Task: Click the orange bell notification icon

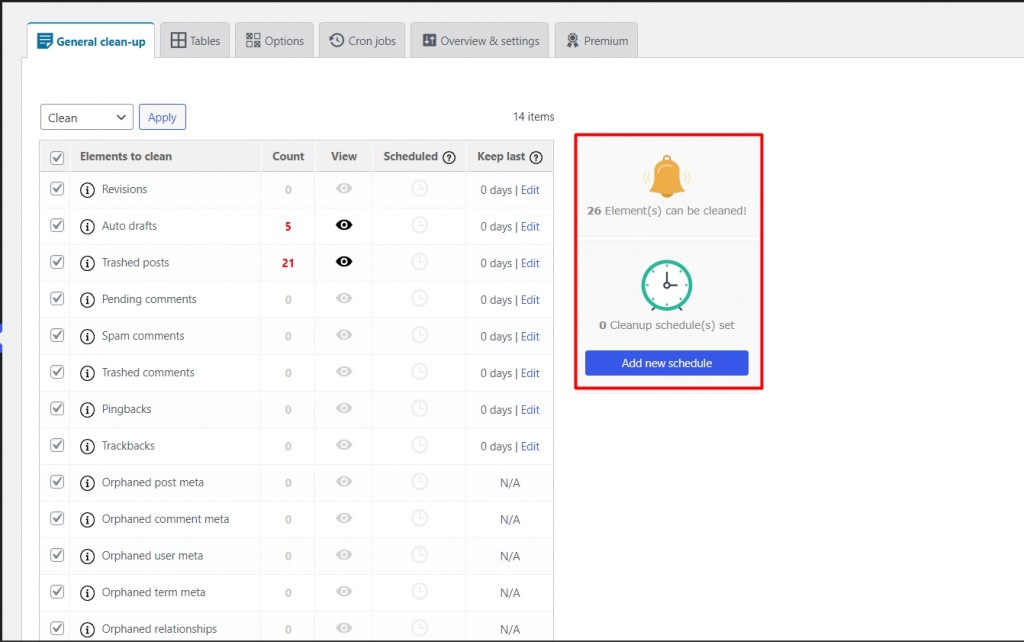Action: [x=667, y=176]
